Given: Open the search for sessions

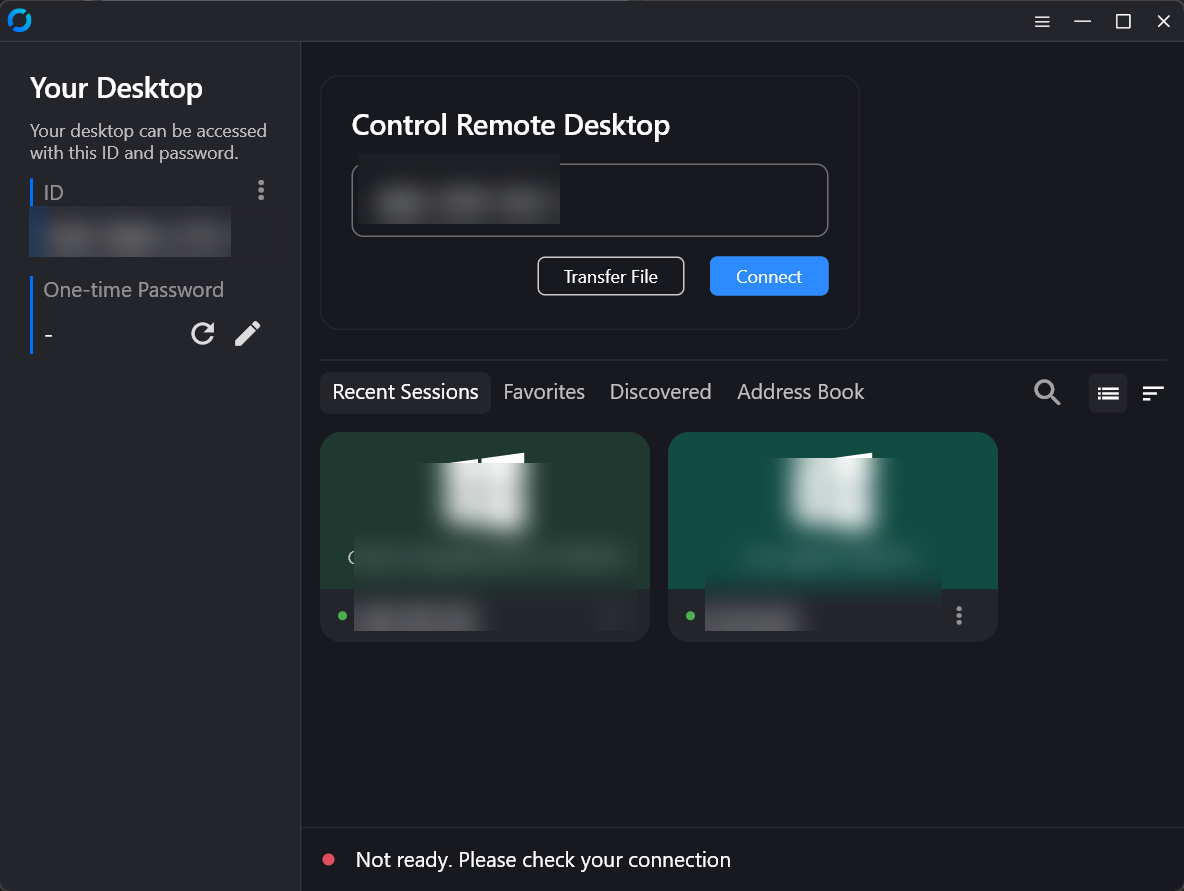Looking at the screenshot, I should point(1046,392).
